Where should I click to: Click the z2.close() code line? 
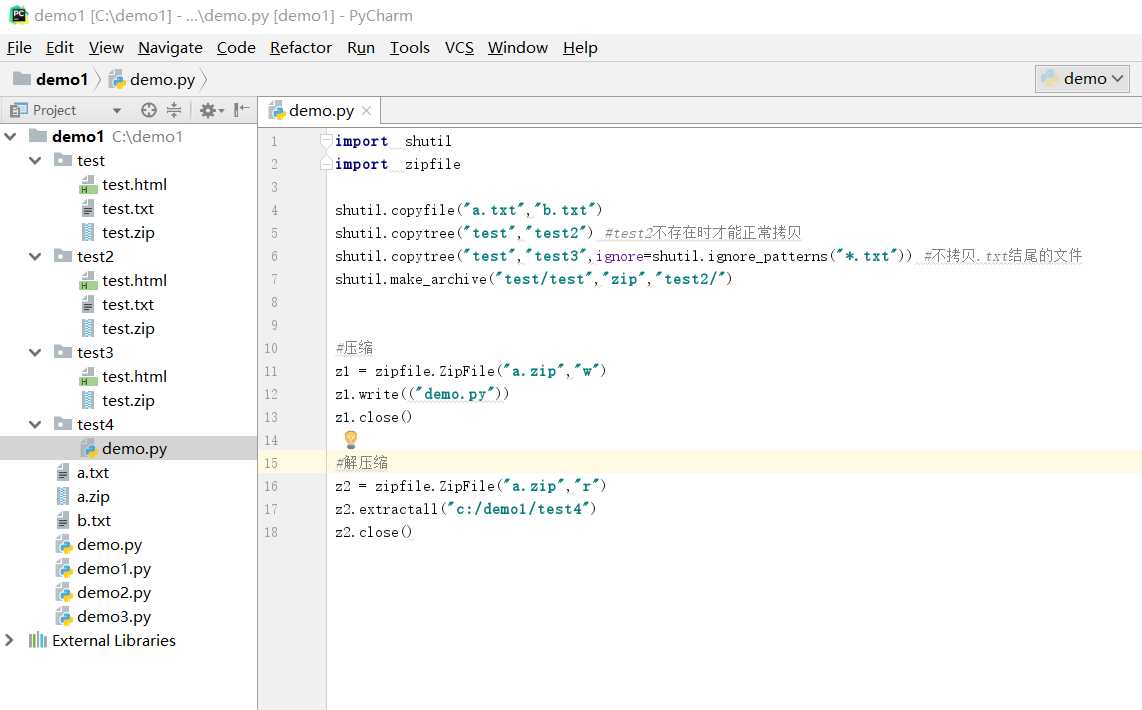(374, 532)
